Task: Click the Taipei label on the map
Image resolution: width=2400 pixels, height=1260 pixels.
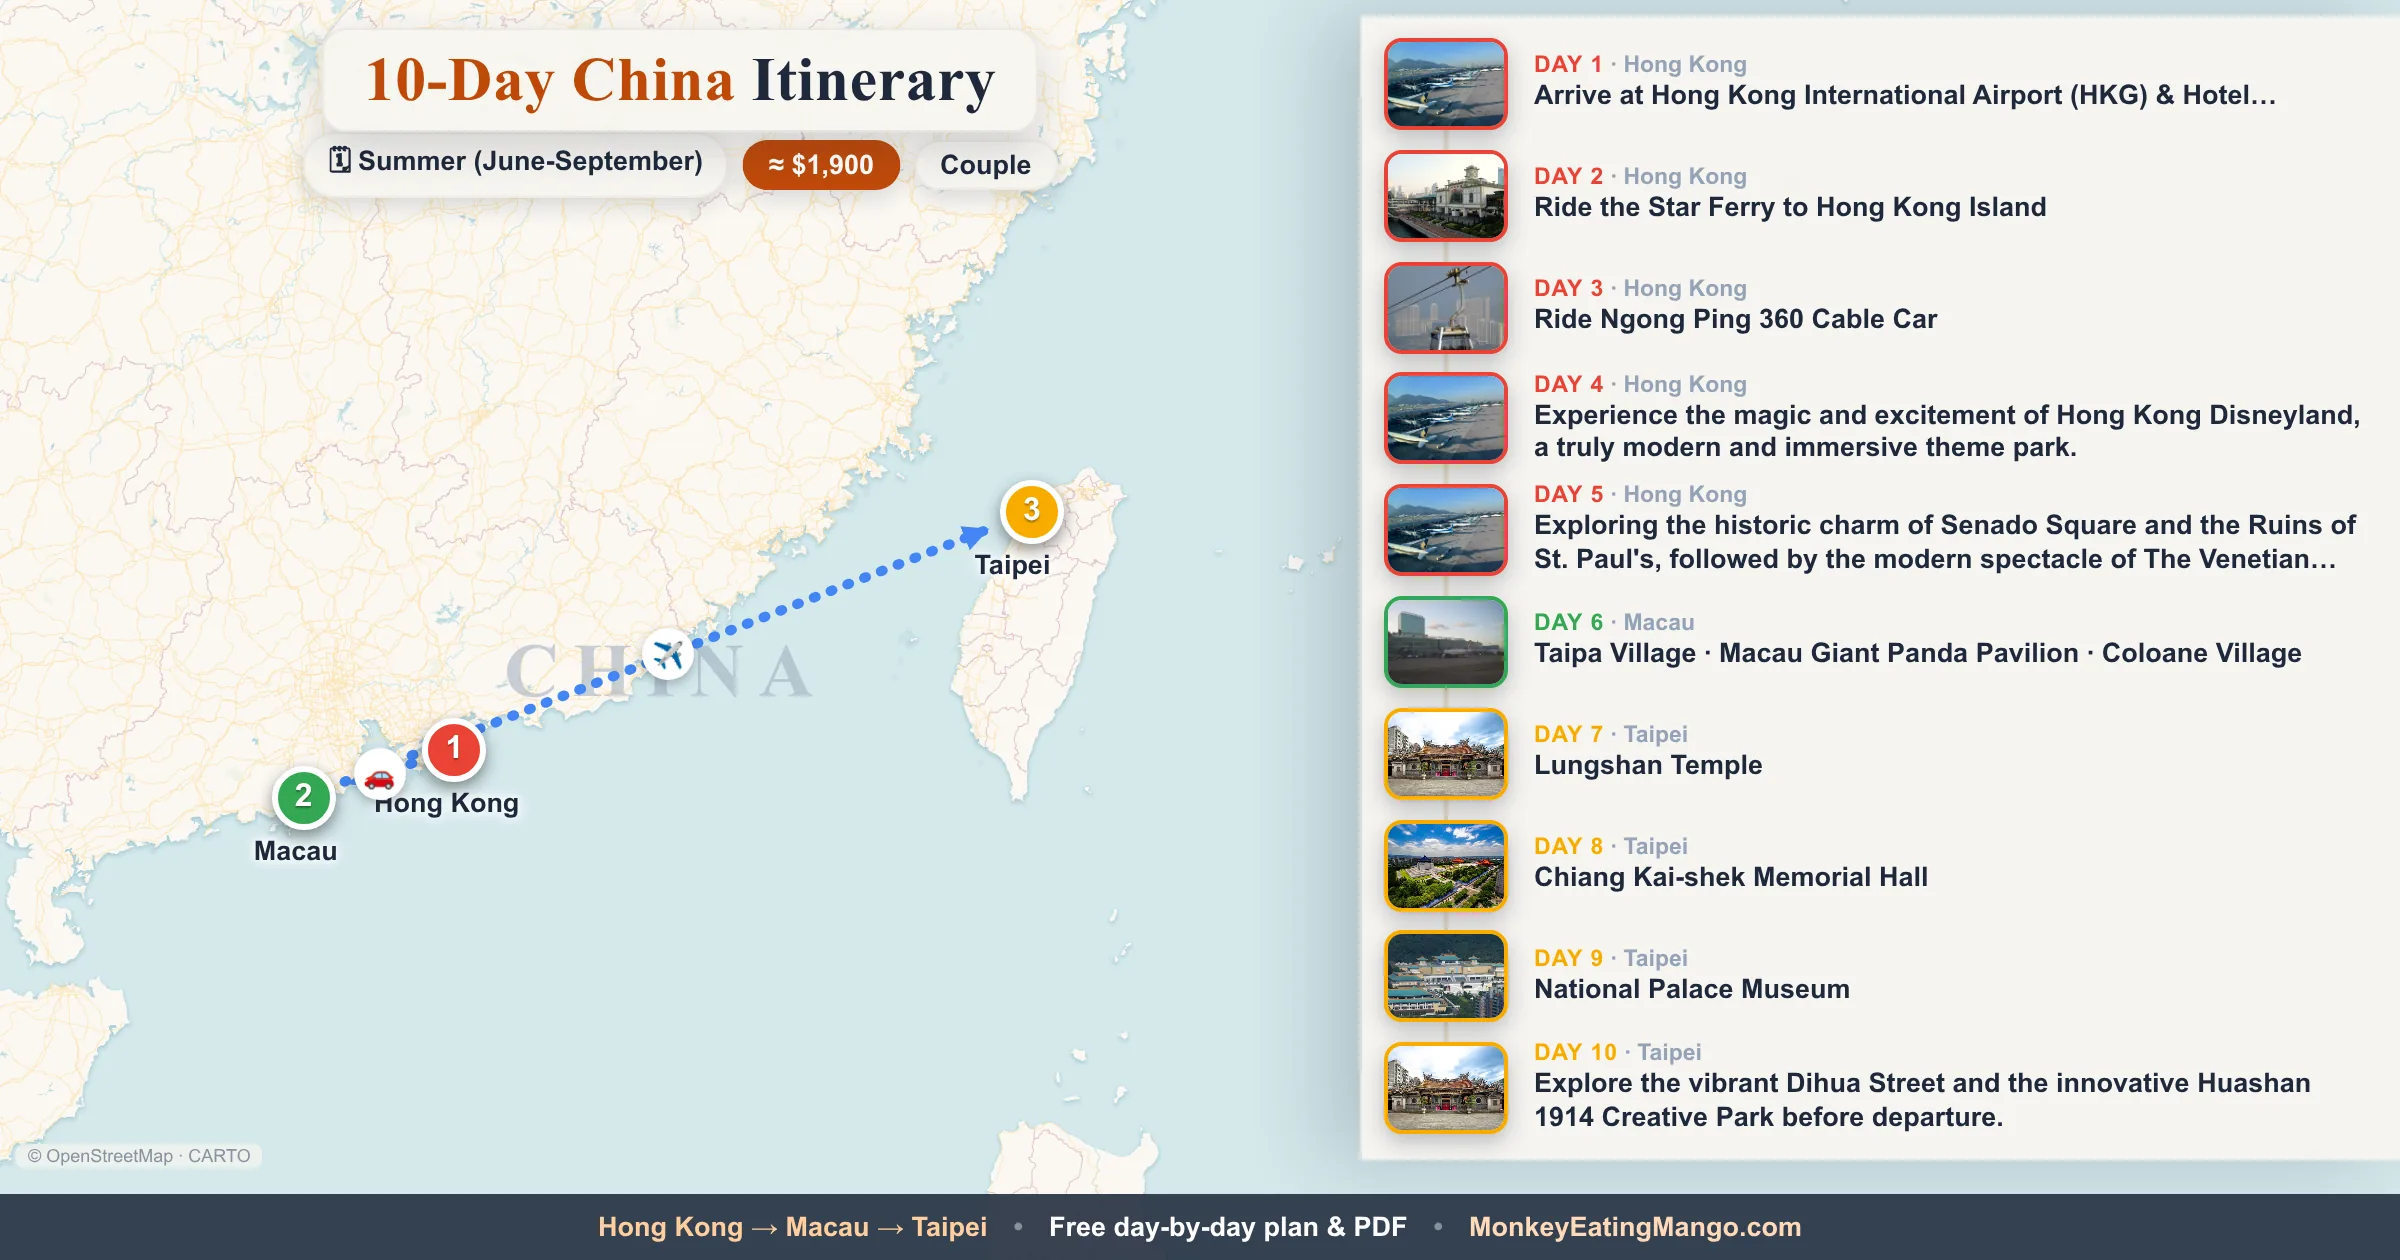Action: click(1012, 565)
